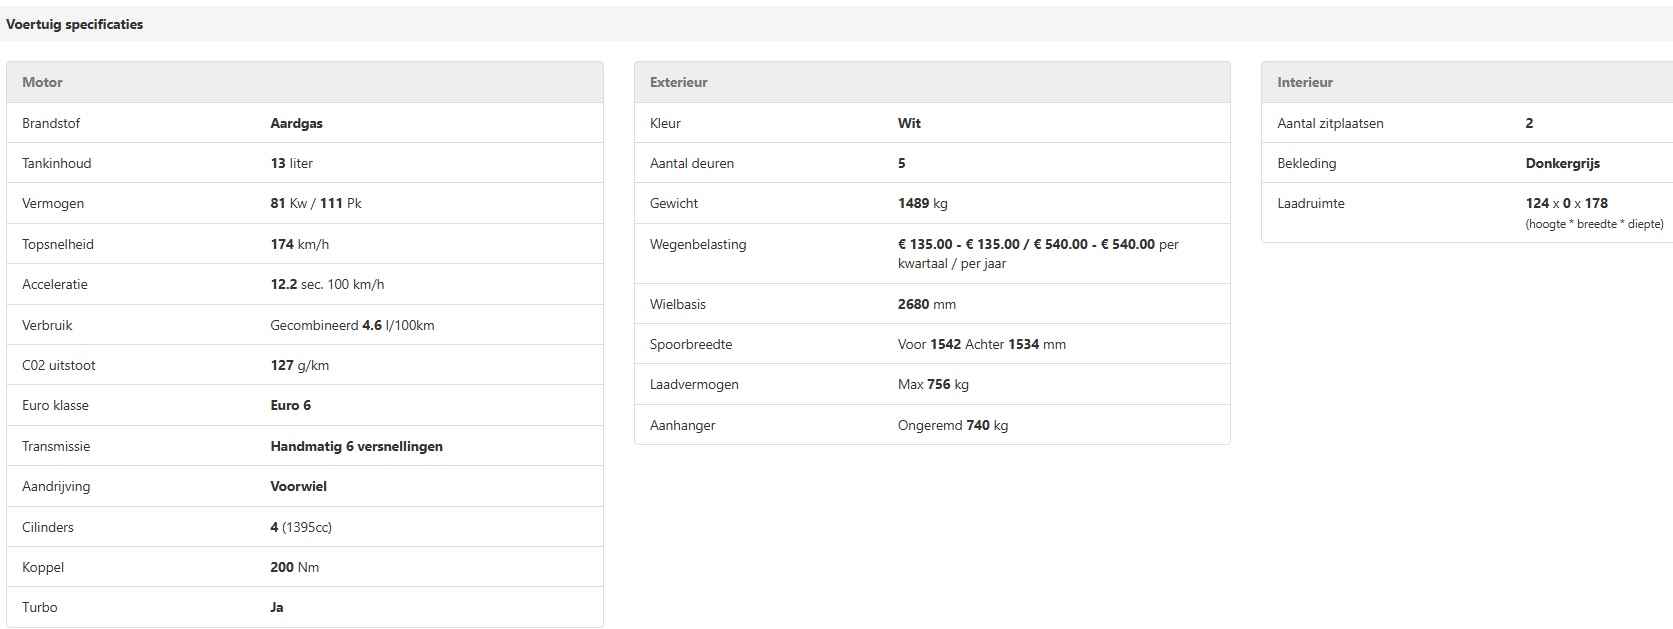The width and height of the screenshot is (1673, 629).
Task: Click the Cilinders label
Action: click(48, 527)
